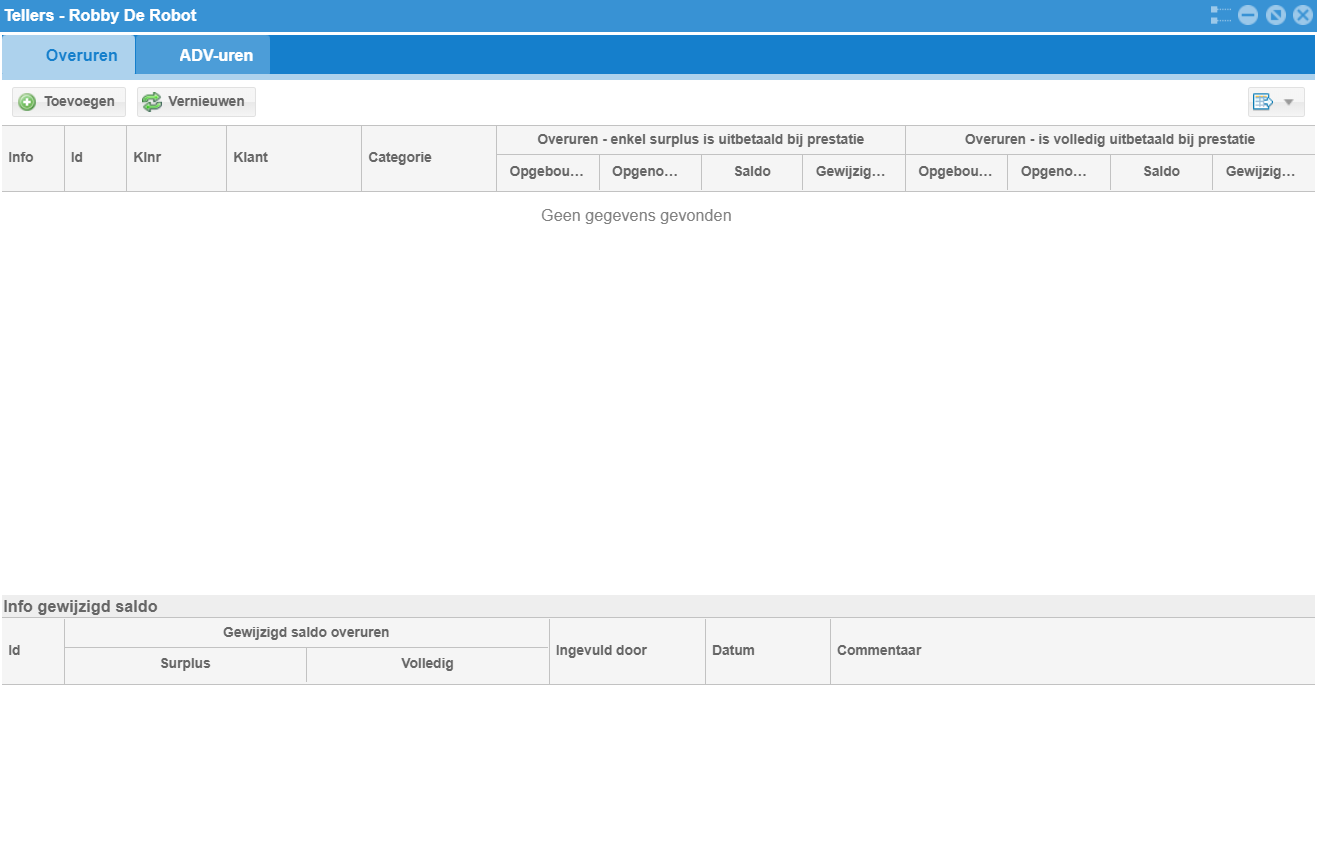The image size is (1317, 849).
Task: Minimize the Tellers window
Action: coord(1248,15)
